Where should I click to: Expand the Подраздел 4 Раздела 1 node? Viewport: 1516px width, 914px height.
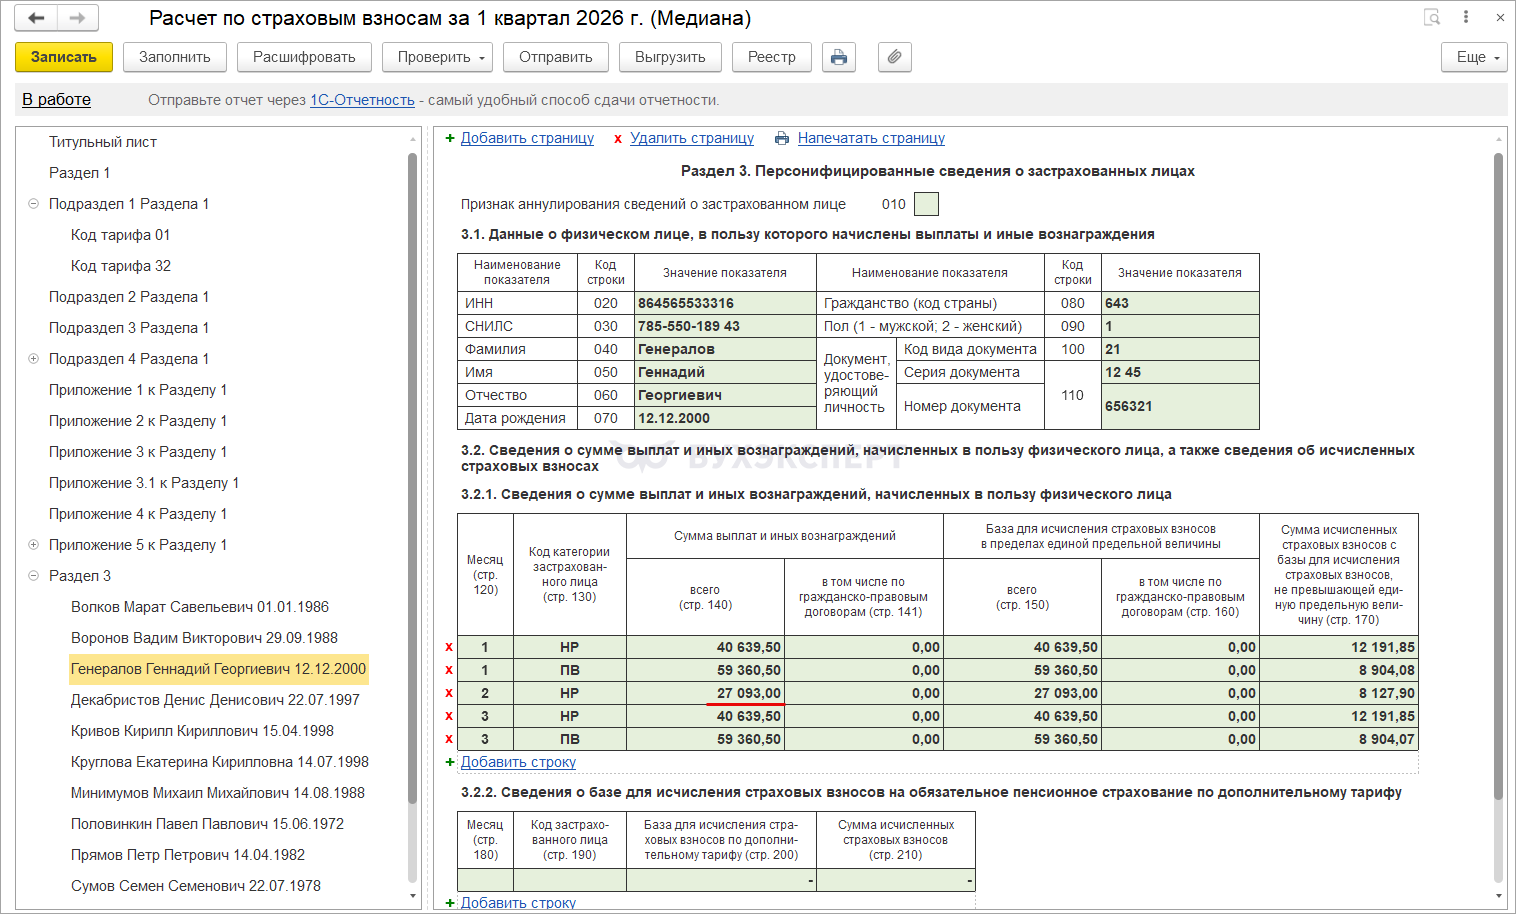click(33, 359)
